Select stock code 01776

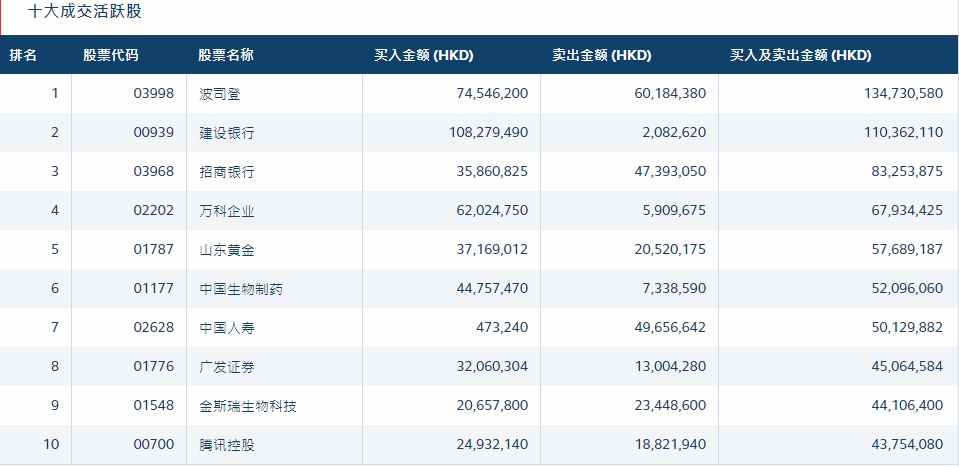click(x=154, y=367)
